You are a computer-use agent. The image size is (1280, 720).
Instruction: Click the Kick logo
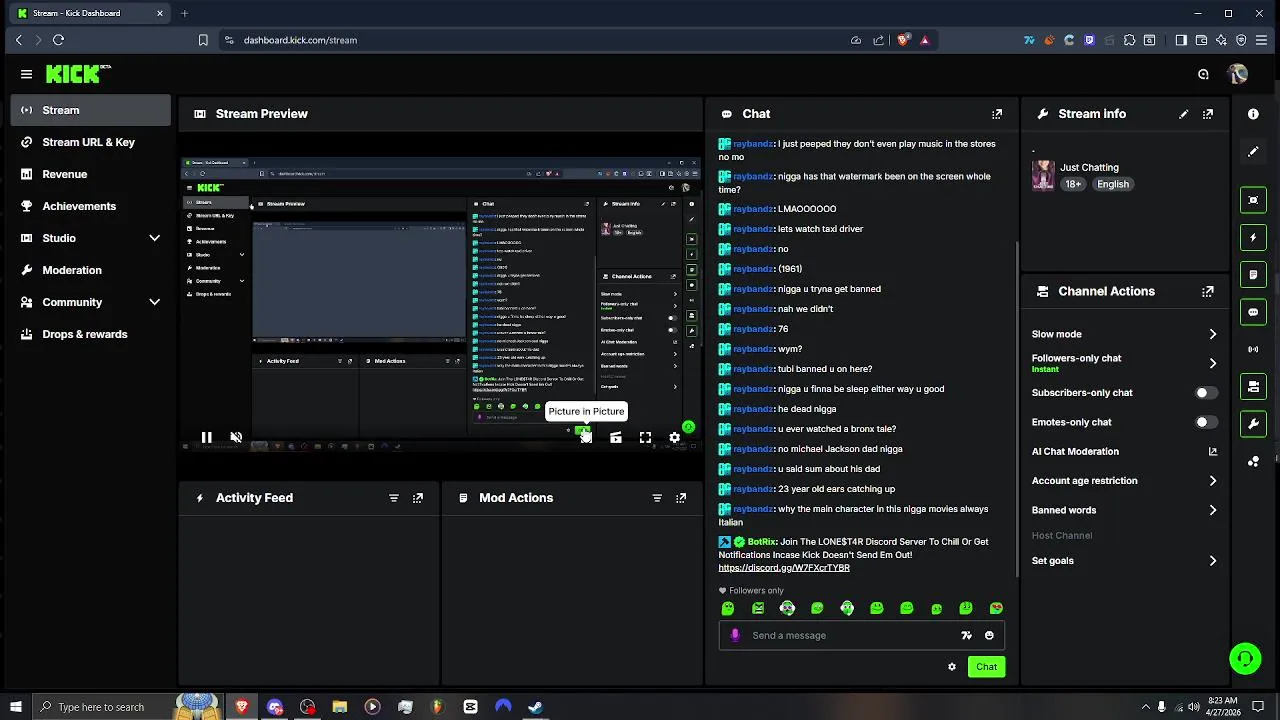tap(78, 74)
